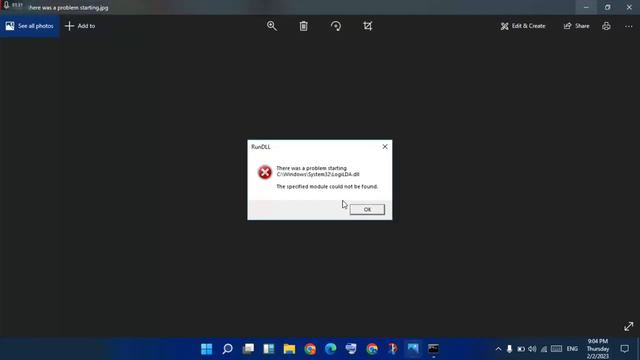Restore down the Photos window

pyautogui.click(x=607, y=7)
